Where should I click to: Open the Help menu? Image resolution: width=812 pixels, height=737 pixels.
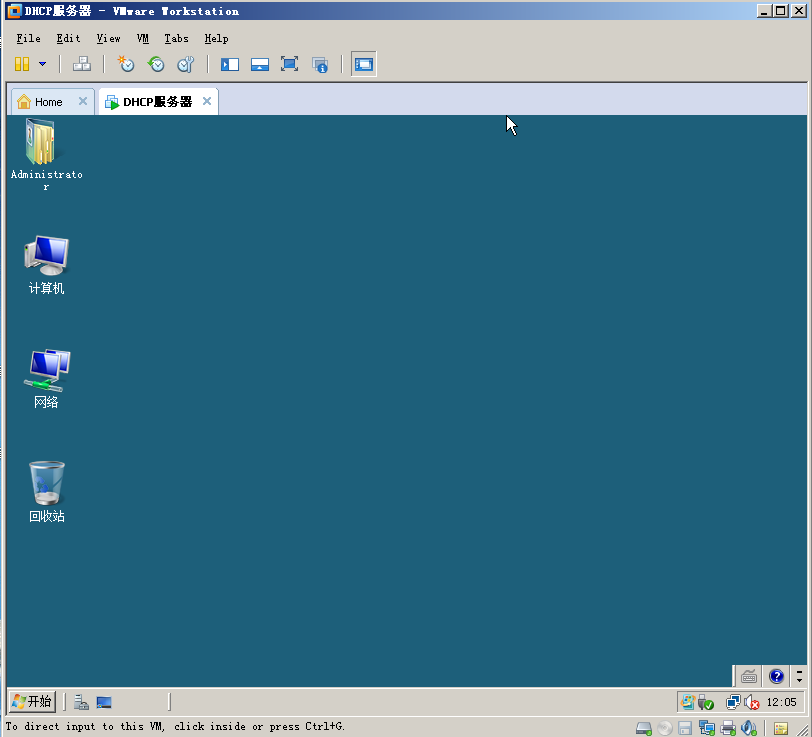[216, 38]
